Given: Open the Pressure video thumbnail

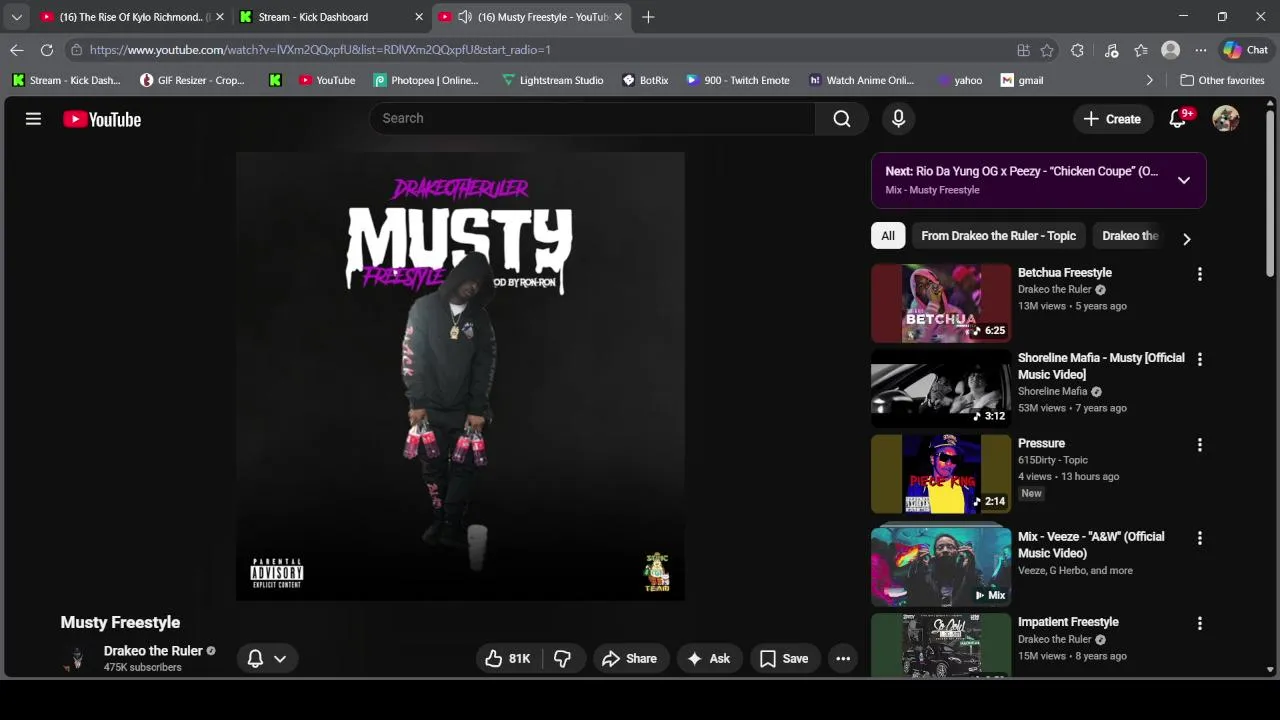Looking at the screenshot, I should pyautogui.click(x=941, y=474).
